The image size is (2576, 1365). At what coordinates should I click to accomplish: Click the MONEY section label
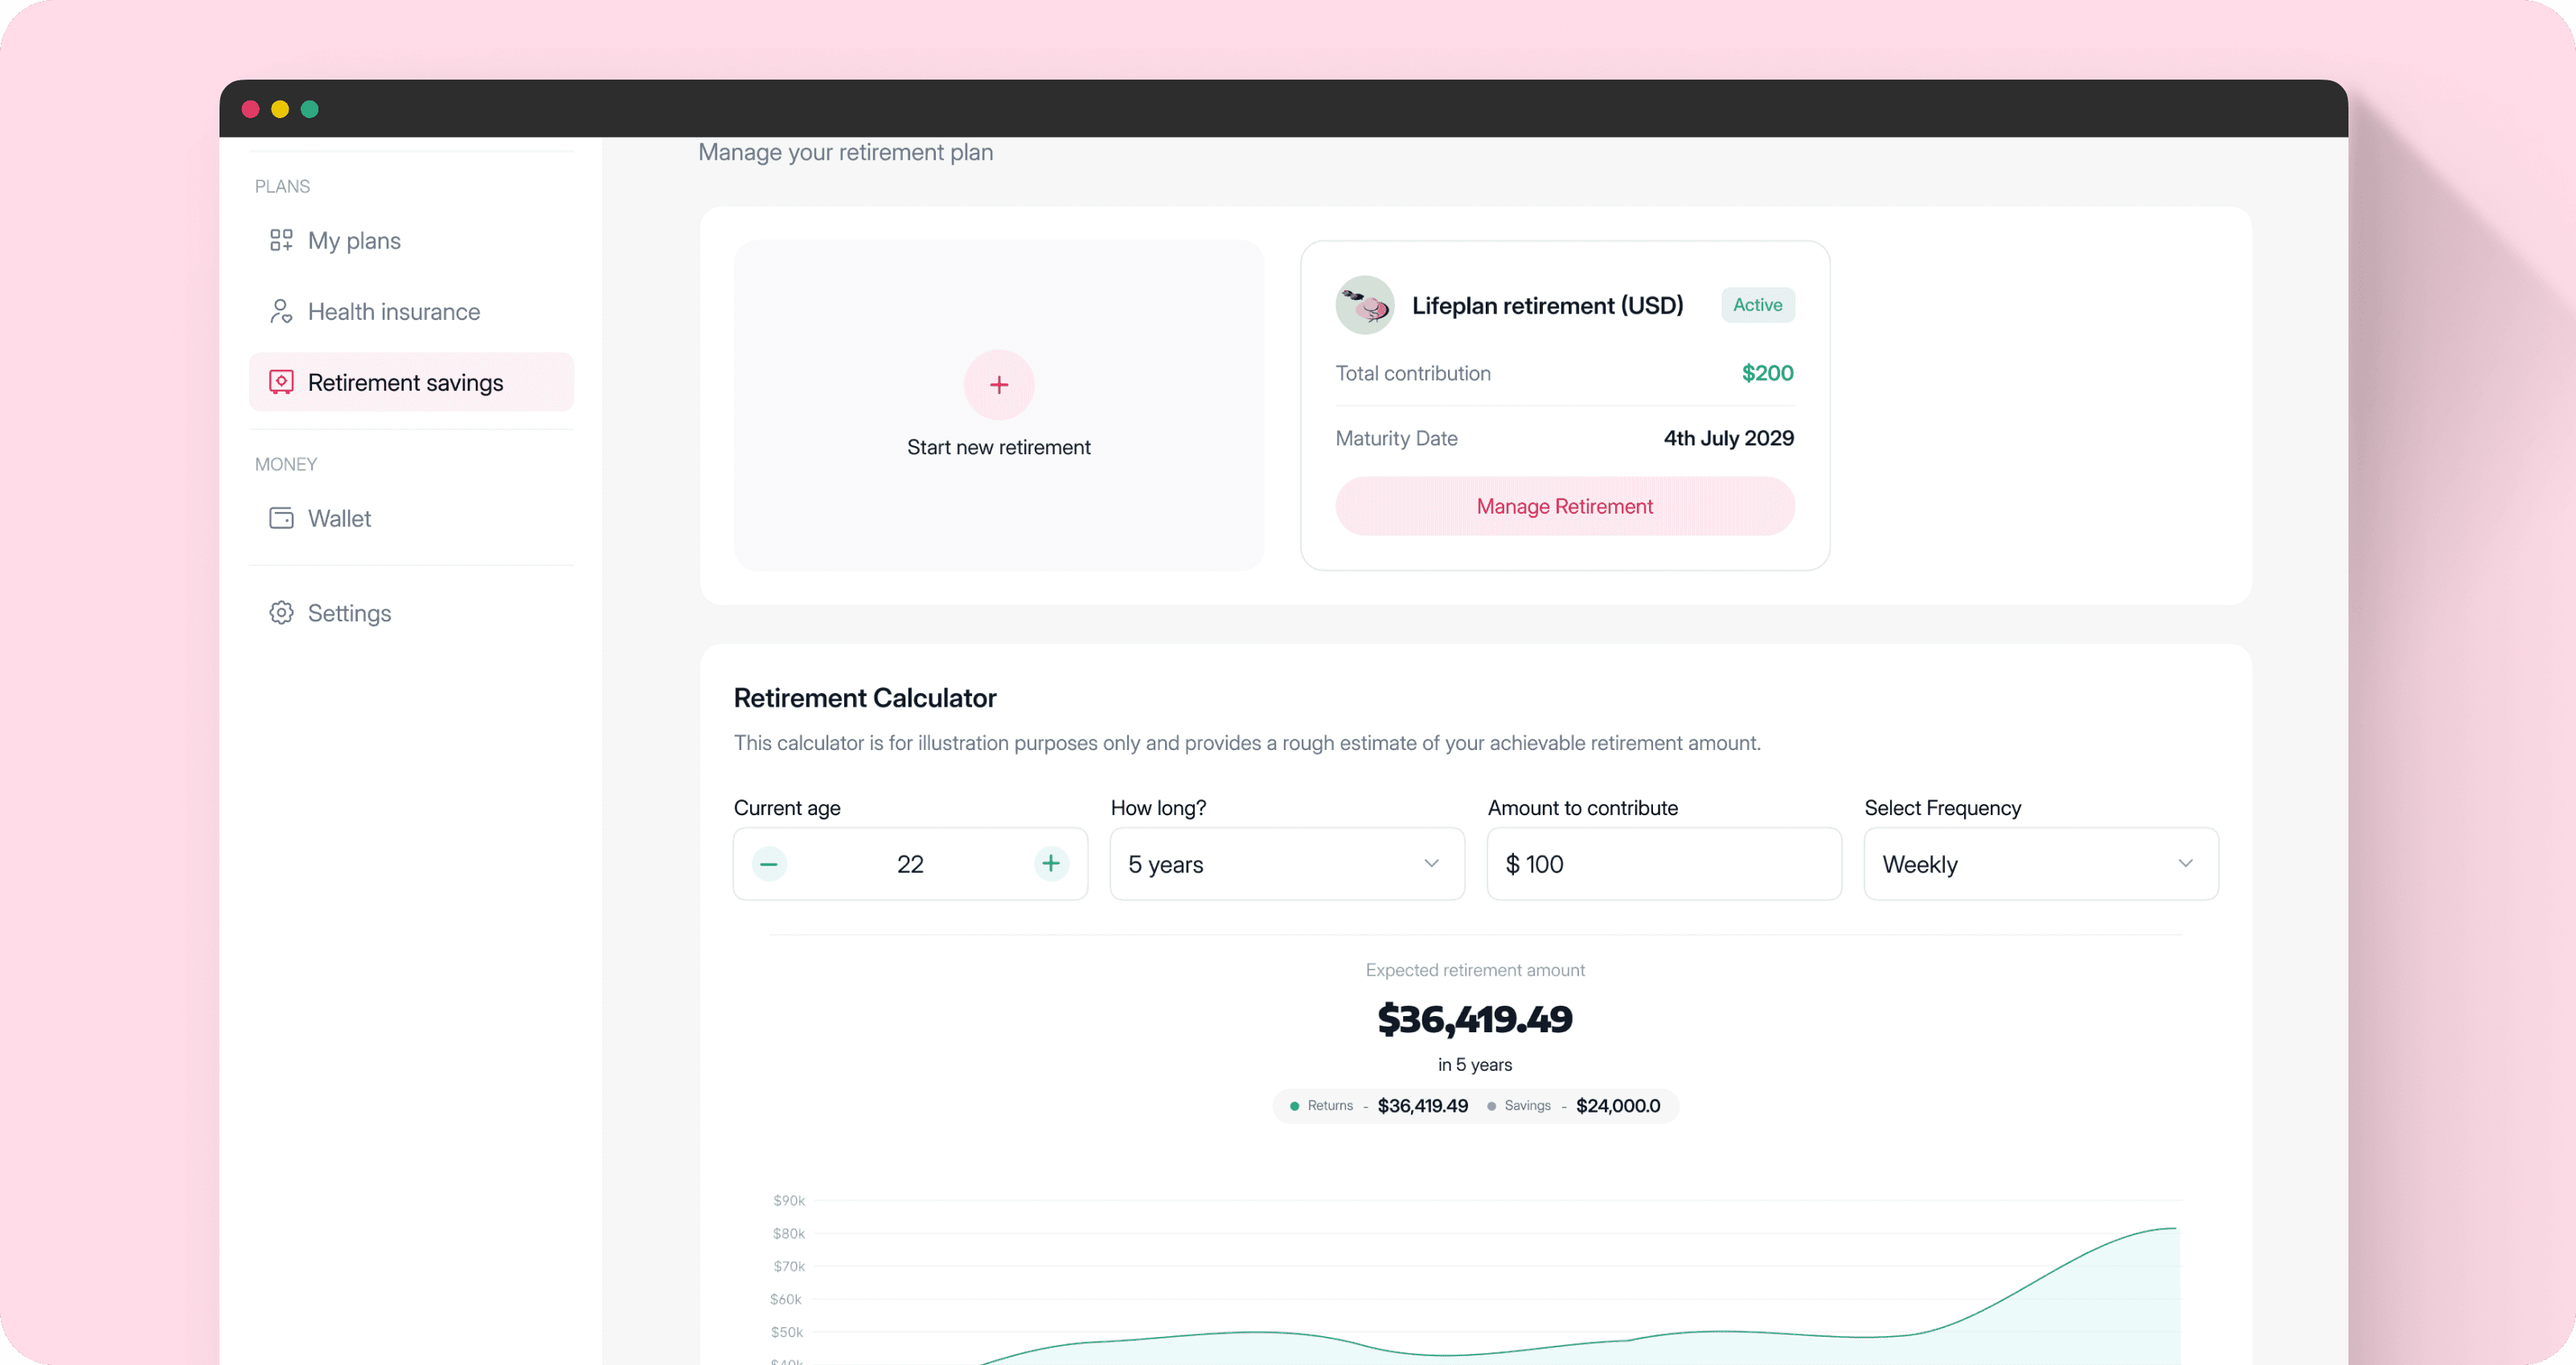(286, 464)
